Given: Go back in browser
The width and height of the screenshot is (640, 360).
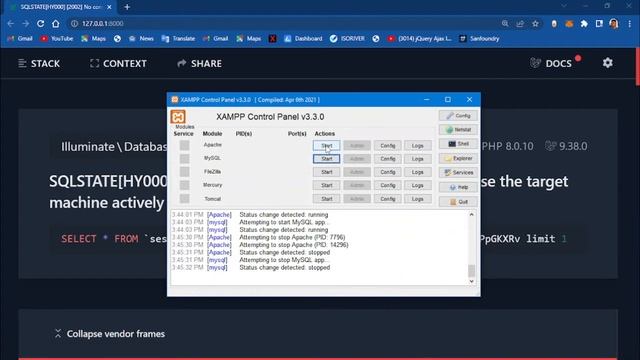Looking at the screenshot, I should [x=11, y=24].
